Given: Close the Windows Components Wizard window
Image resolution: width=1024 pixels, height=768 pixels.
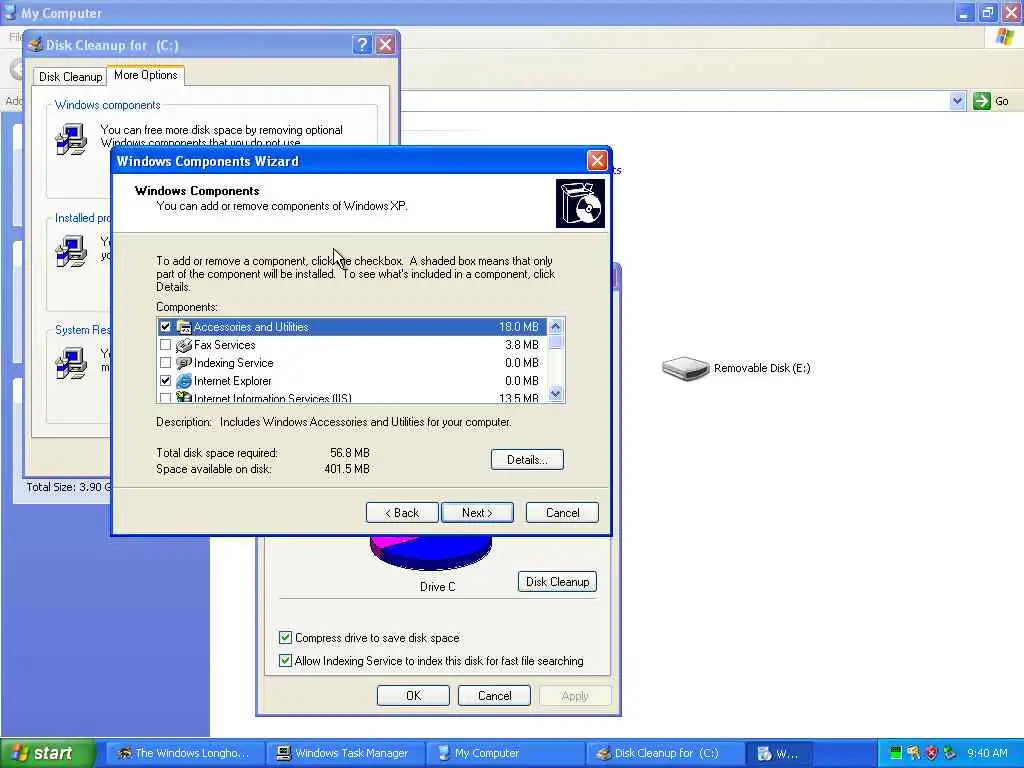Looking at the screenshot, I should coord(597,160).
